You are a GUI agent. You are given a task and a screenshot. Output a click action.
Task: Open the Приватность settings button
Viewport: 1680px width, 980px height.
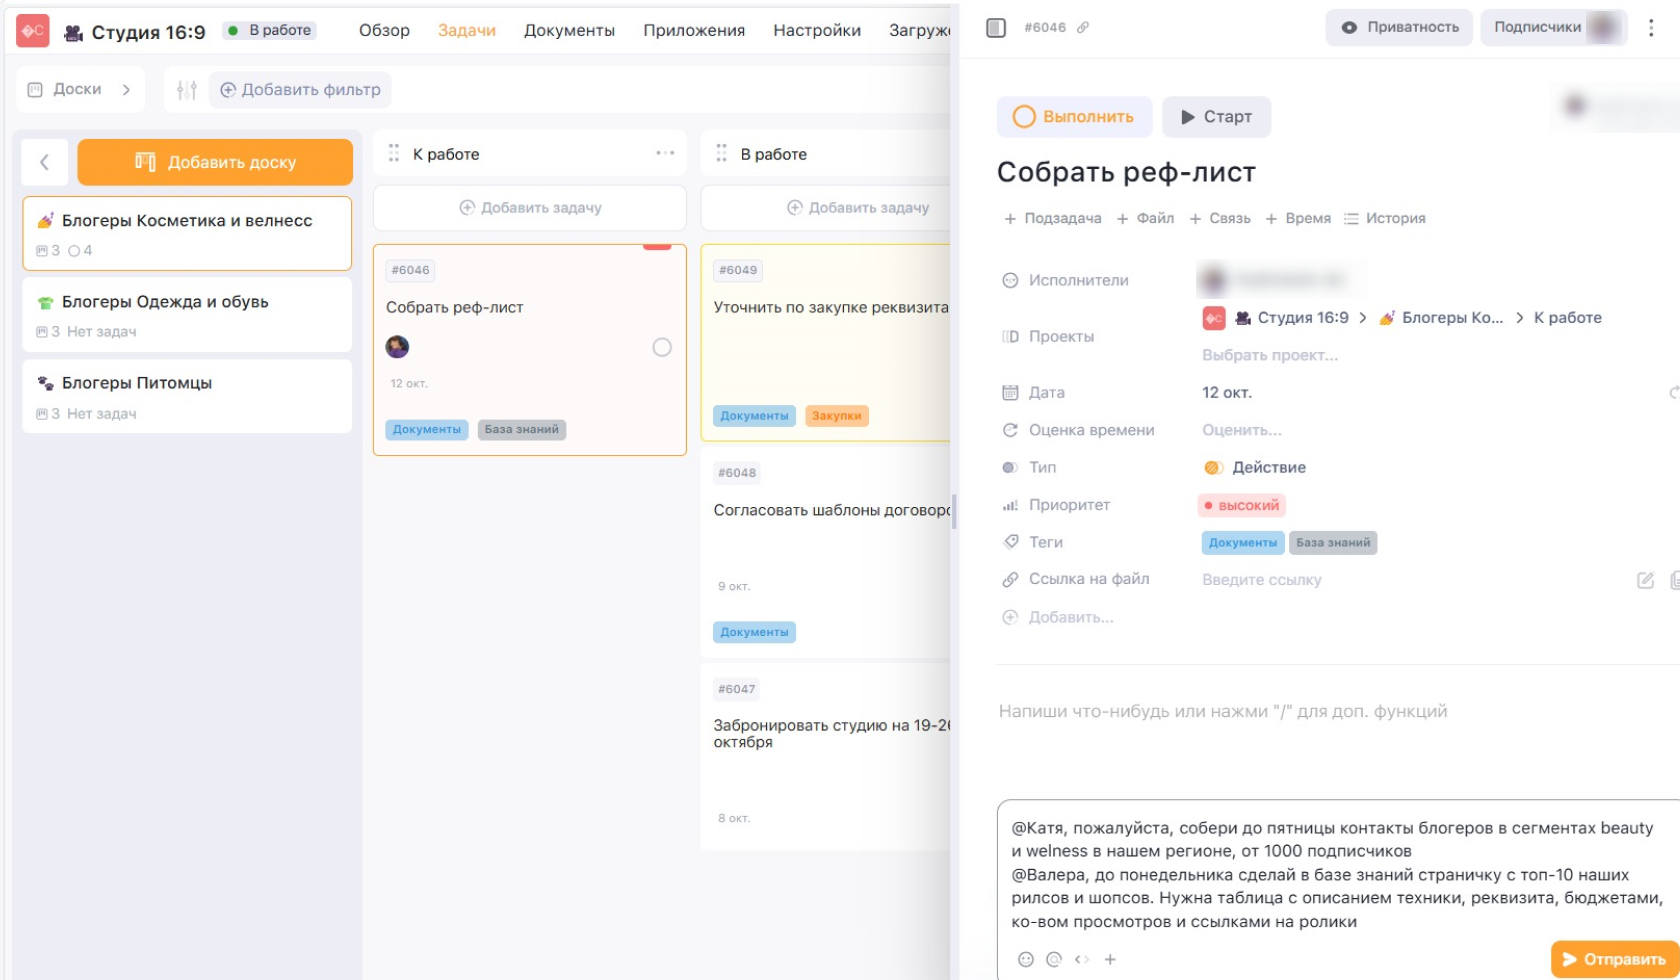coord(1400,28)
